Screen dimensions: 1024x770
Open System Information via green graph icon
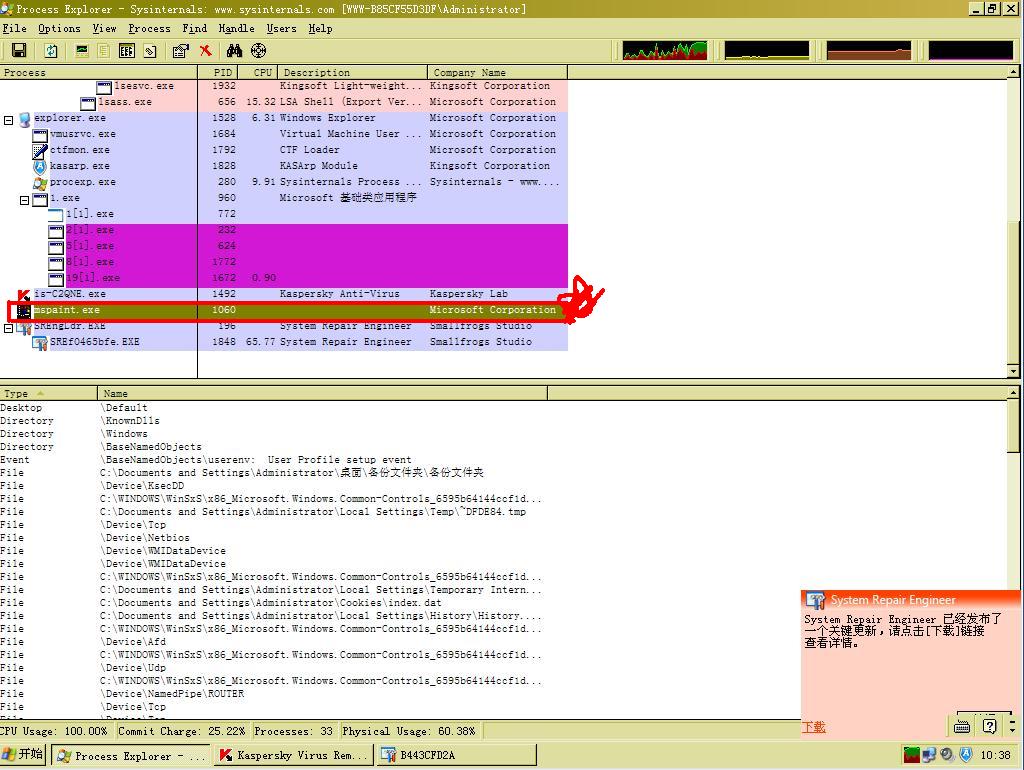82,50
